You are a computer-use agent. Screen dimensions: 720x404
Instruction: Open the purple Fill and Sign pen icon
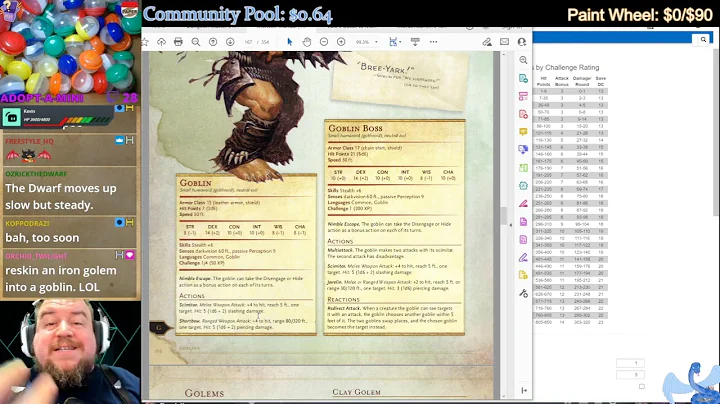coord(523,257)
